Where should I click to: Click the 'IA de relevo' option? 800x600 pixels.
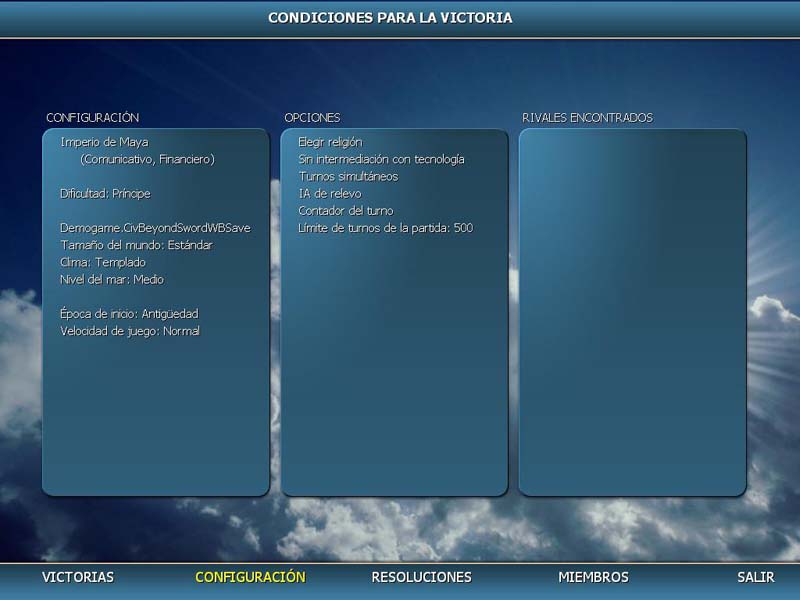coord(330,194)
